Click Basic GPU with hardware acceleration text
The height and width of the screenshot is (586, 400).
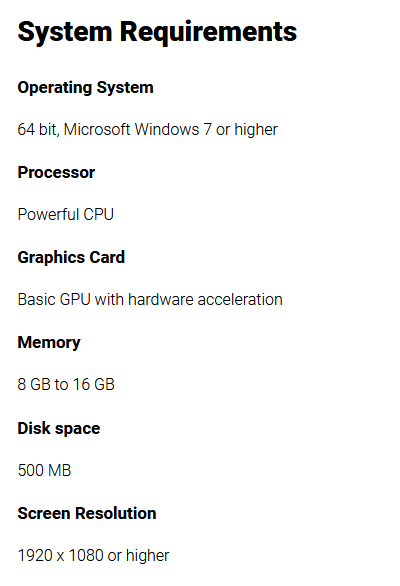(150, 300)
